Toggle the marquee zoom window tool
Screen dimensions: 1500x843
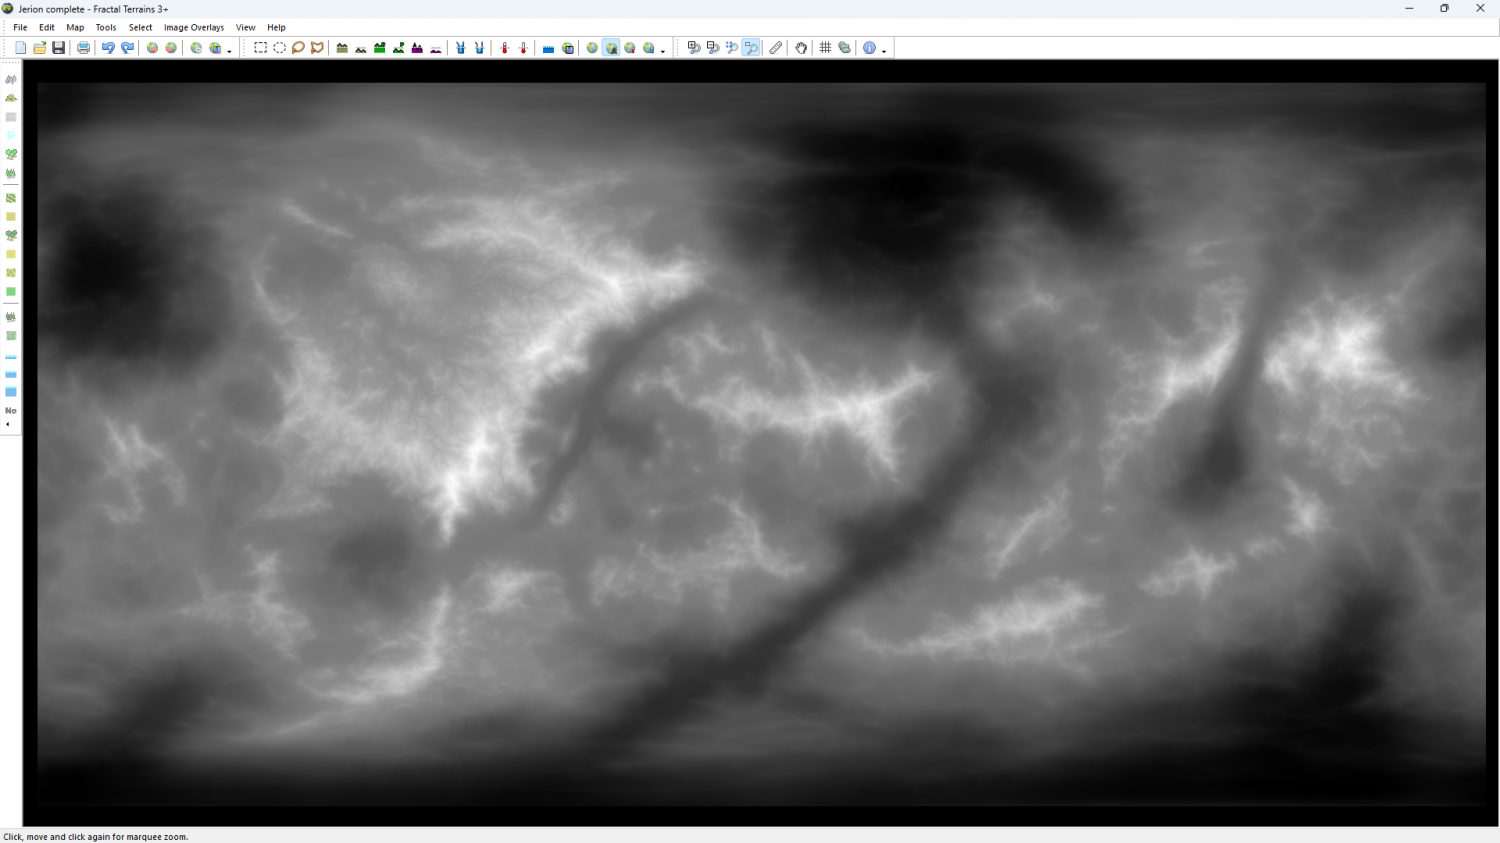click(751, 48)
